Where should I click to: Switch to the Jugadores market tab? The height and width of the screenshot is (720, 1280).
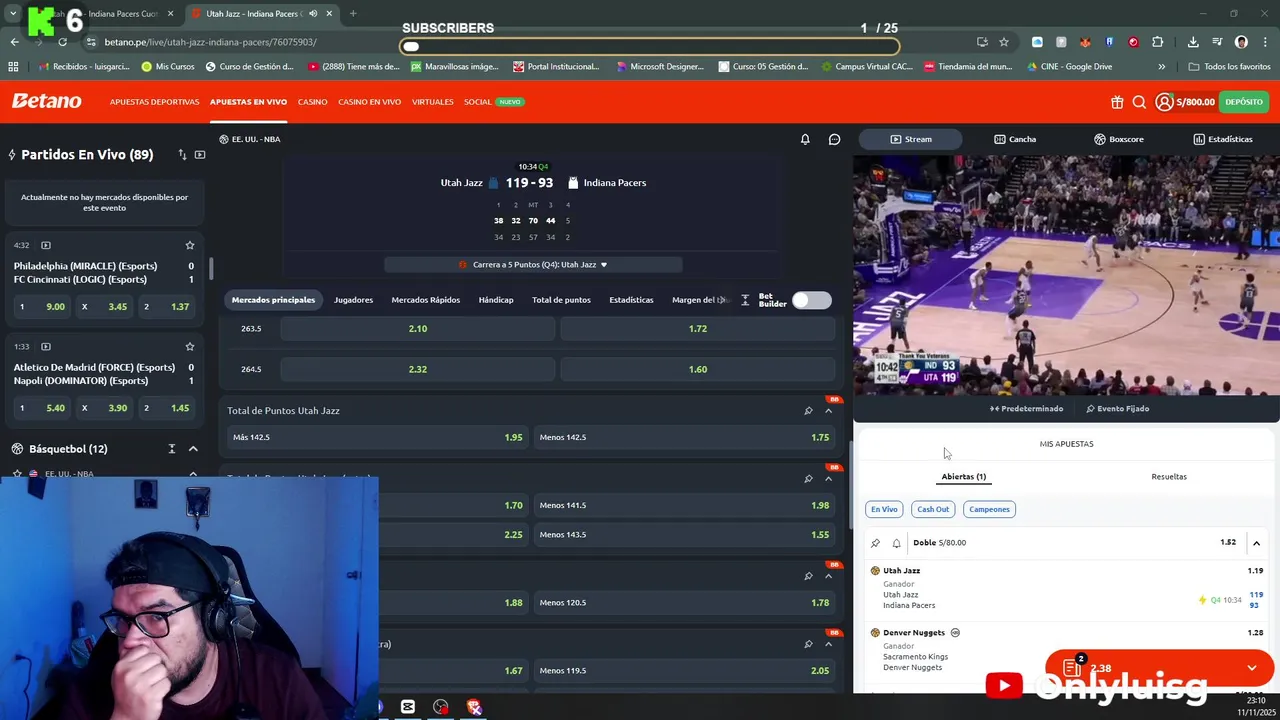pyautogui.click(x=353, y=300)
